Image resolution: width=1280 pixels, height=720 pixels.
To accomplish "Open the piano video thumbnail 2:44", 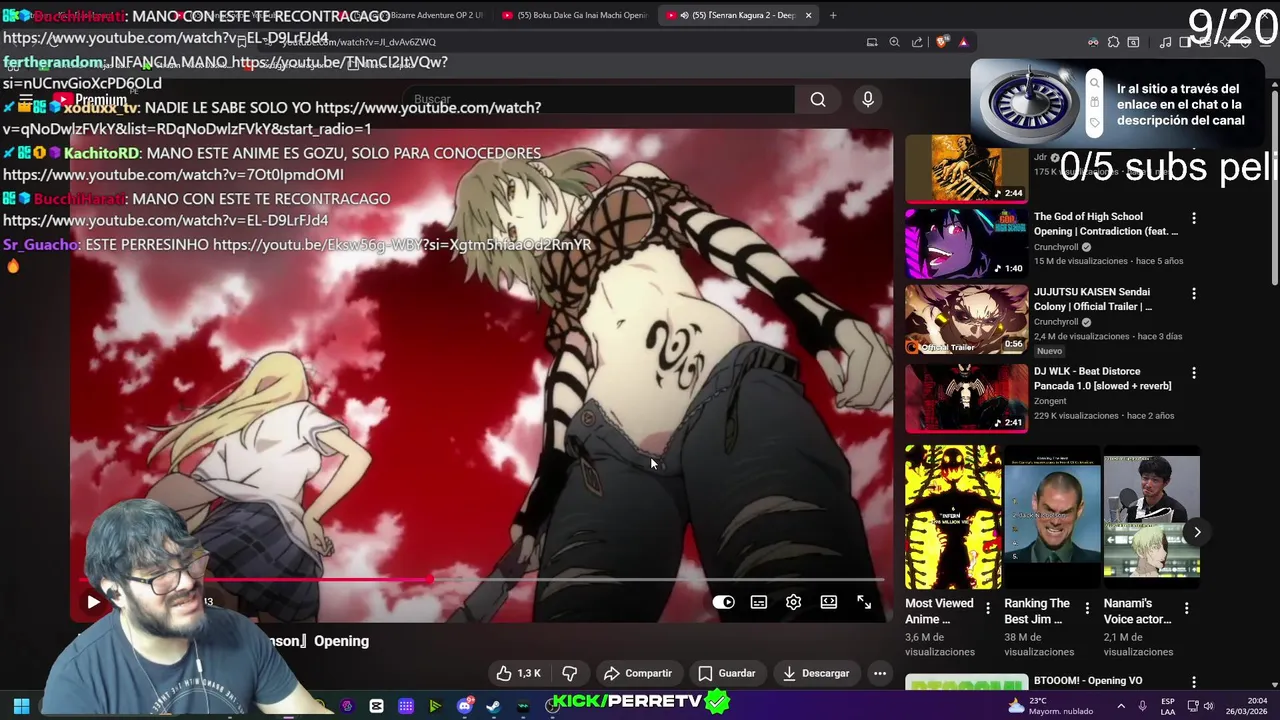I will click(966, 170).
